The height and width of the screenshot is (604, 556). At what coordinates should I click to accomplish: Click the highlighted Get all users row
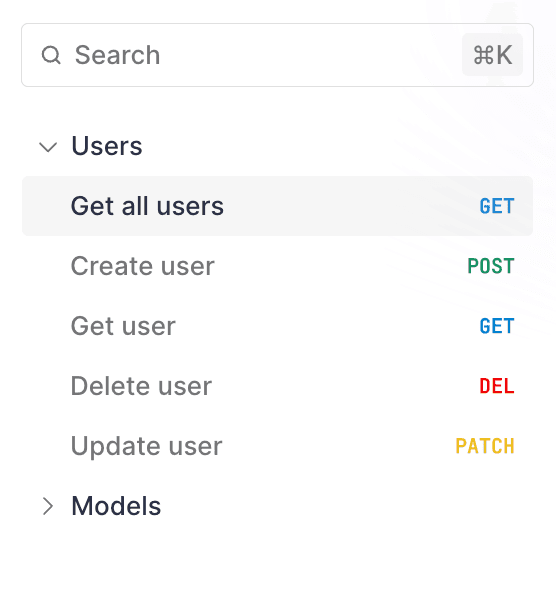(277, 206)
